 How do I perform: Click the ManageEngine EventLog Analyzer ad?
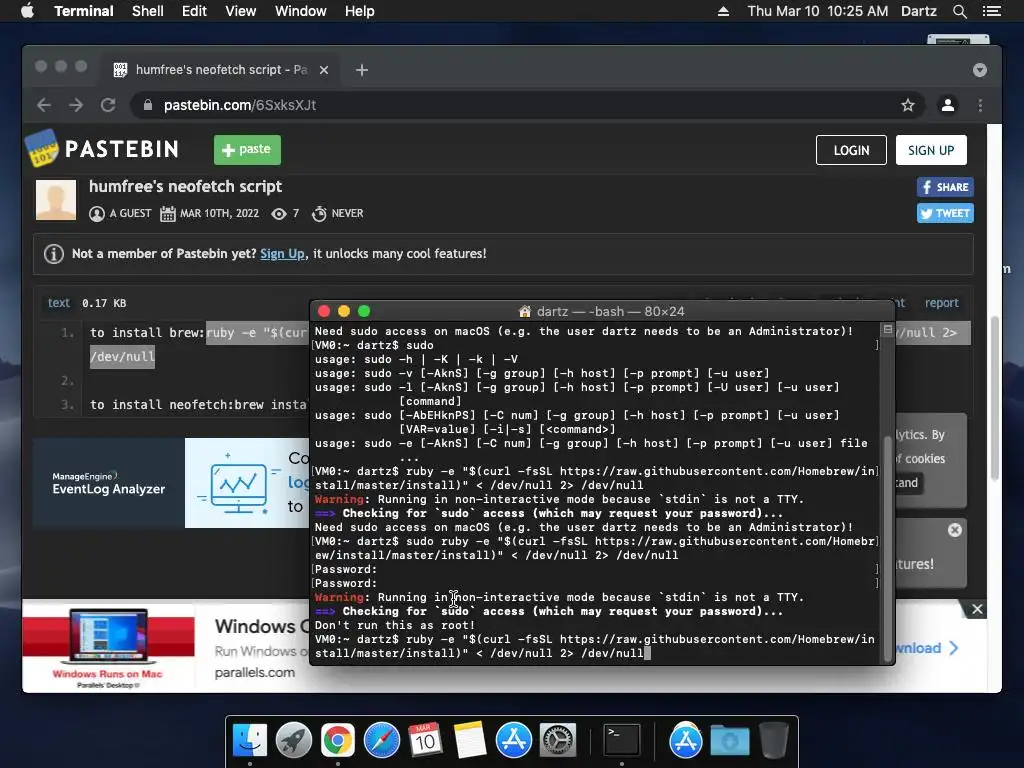pyautogui.click(x=108, y=483)
